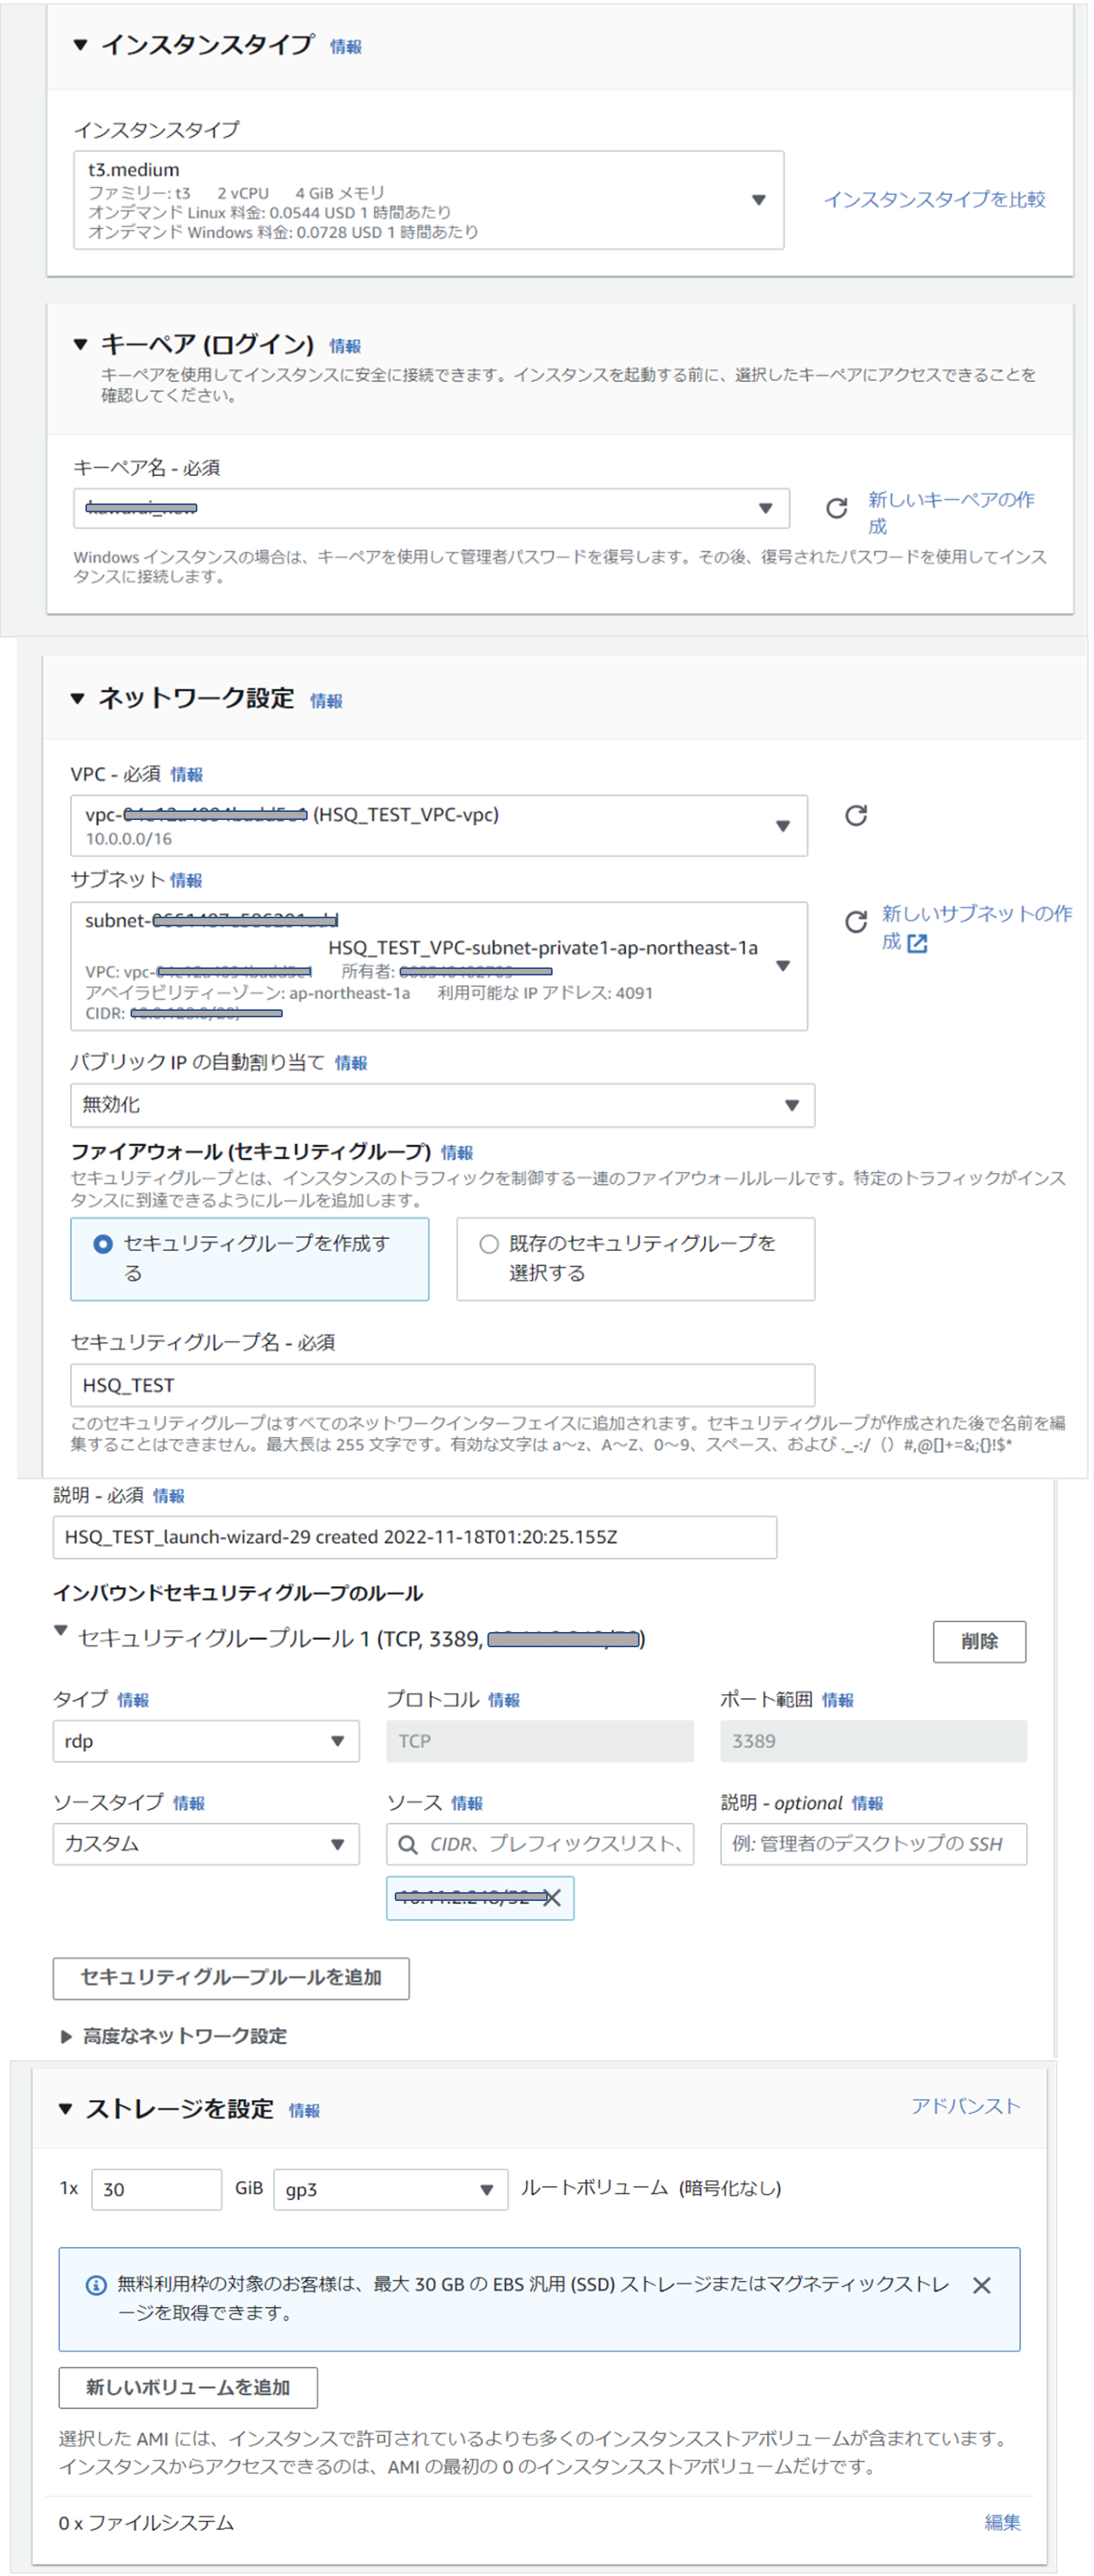Image resolution: width=1094 pixels, height=2576 pixels.
Task: Click 情報 link next to パブリック IP の自動割り当て
Action: click(x=351, y=1063)
